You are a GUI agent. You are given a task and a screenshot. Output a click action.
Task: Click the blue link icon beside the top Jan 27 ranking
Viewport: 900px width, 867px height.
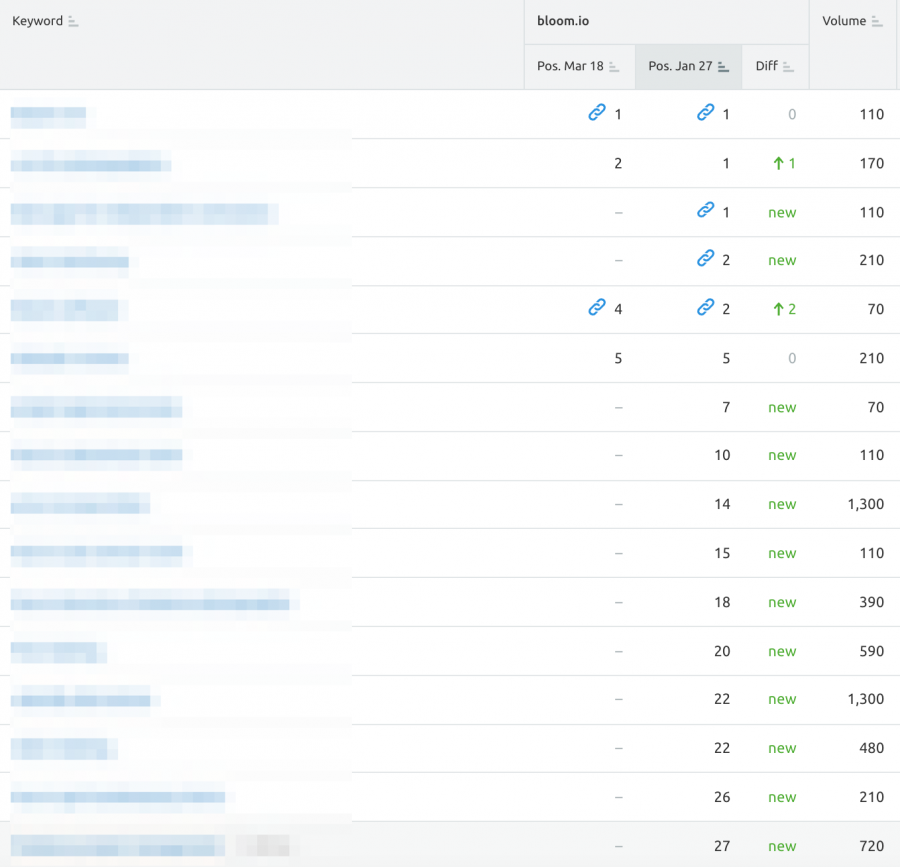pos(706,114)
